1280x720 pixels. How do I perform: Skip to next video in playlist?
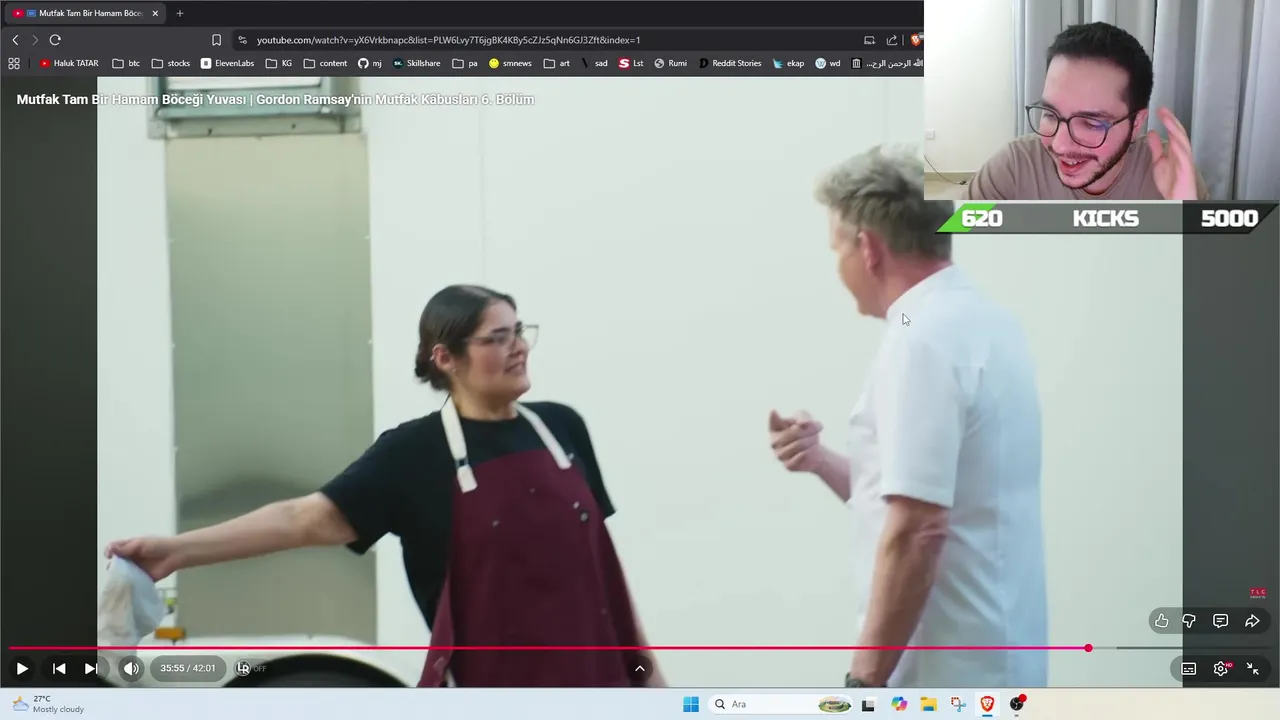click(91, 668)
